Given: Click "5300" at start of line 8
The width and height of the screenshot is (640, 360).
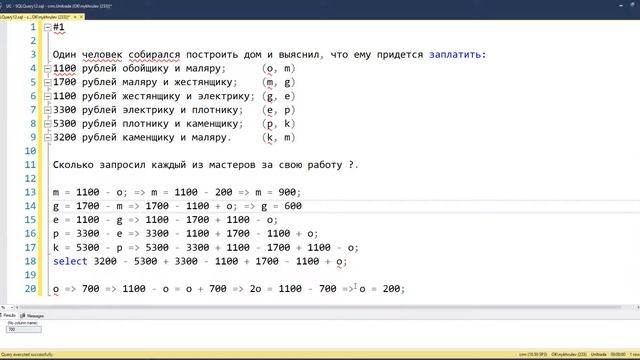Looking at the screenshot, I should 64,124.
